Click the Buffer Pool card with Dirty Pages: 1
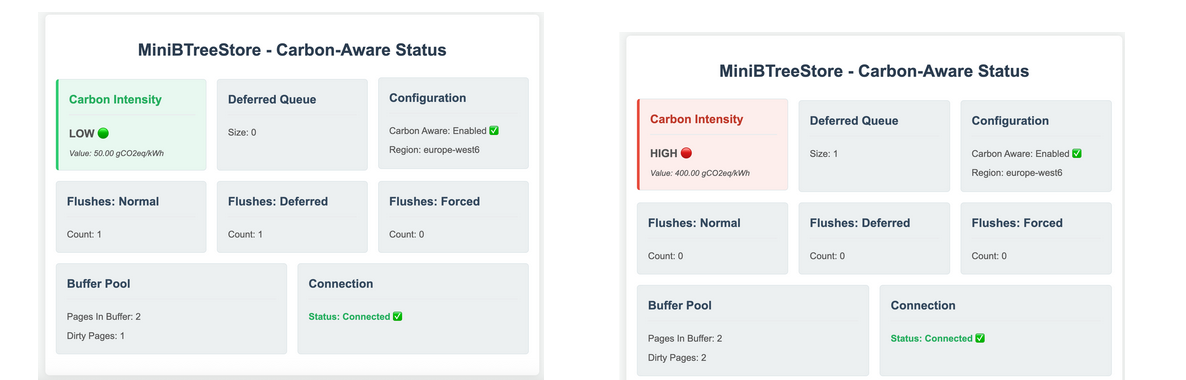The image size is (1186, 380). (x=171, y=308)
